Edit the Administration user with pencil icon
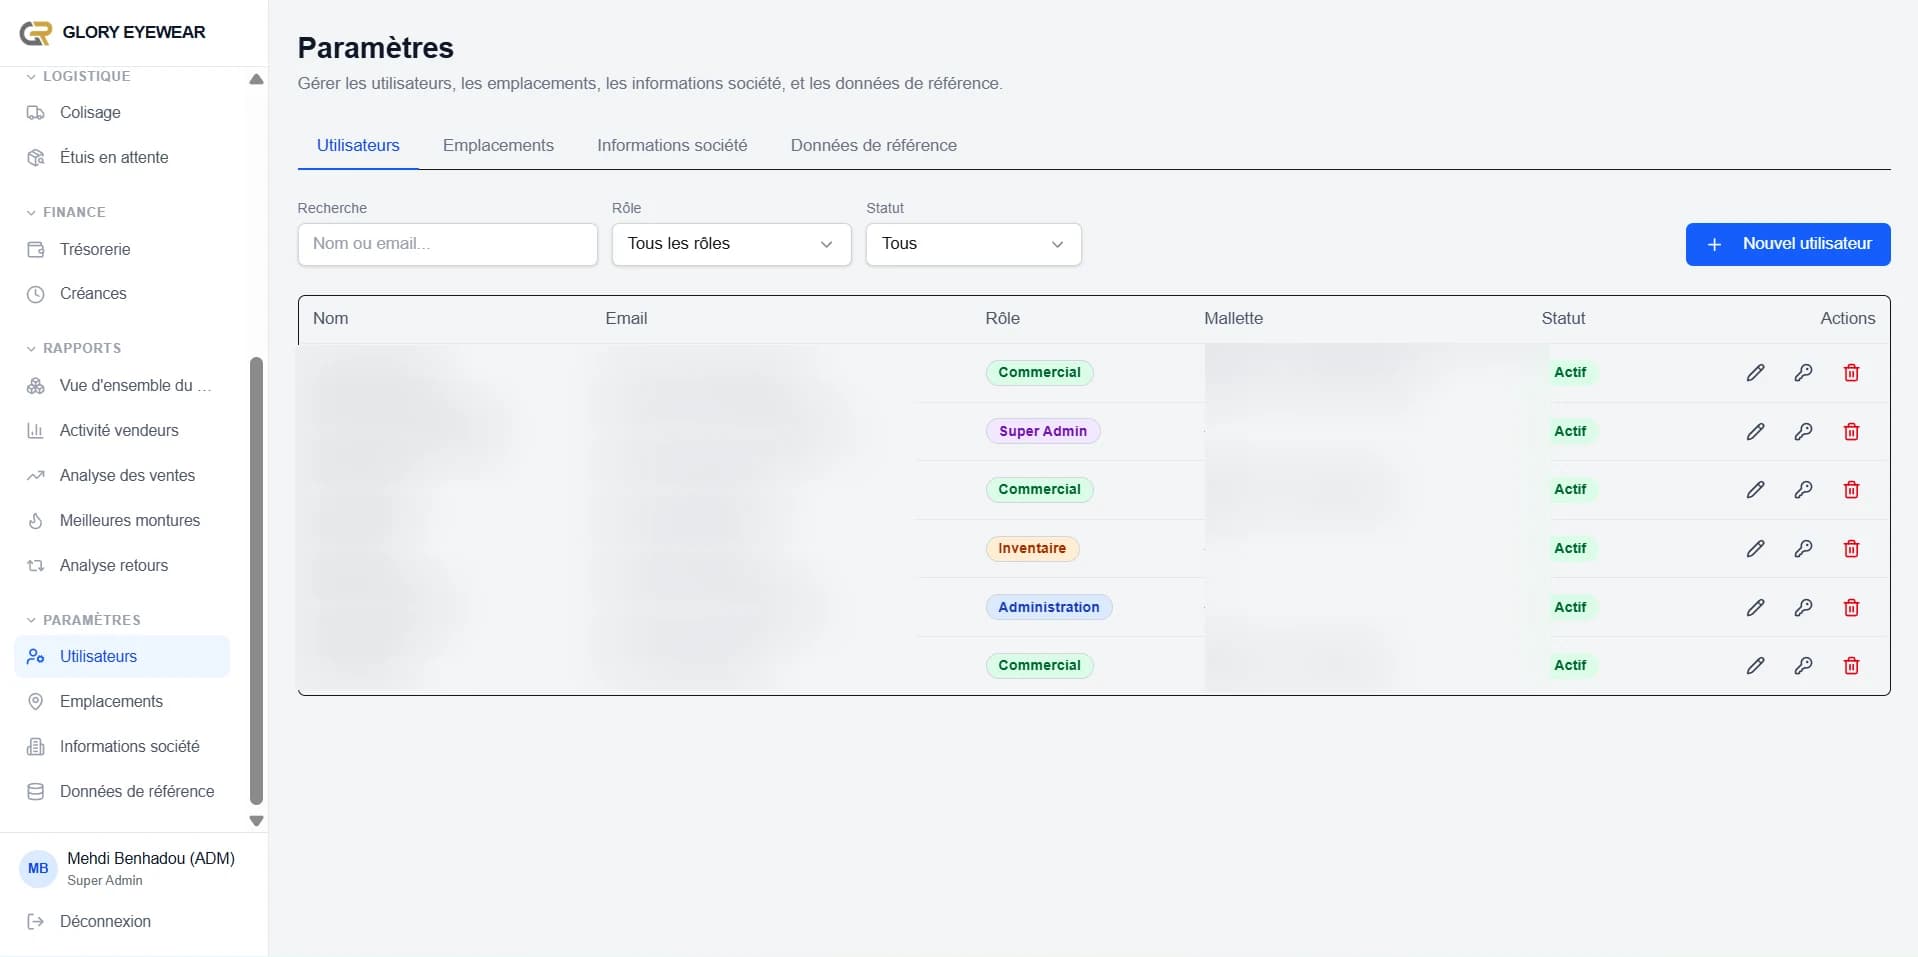The width and height of the screenshot is (1918, 957). 1755,608
